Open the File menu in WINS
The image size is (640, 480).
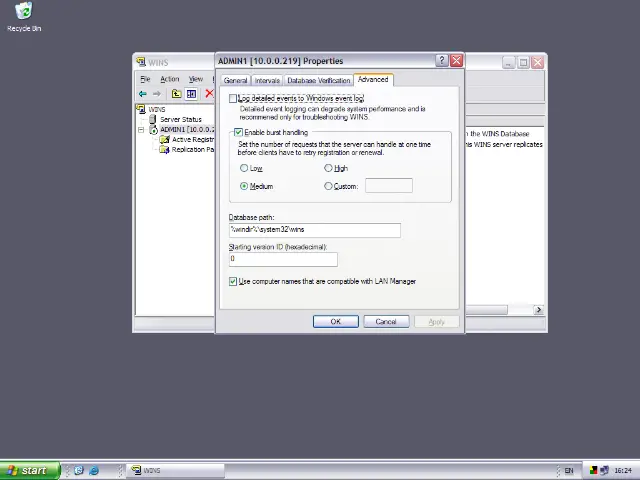[x=145, y=79]
